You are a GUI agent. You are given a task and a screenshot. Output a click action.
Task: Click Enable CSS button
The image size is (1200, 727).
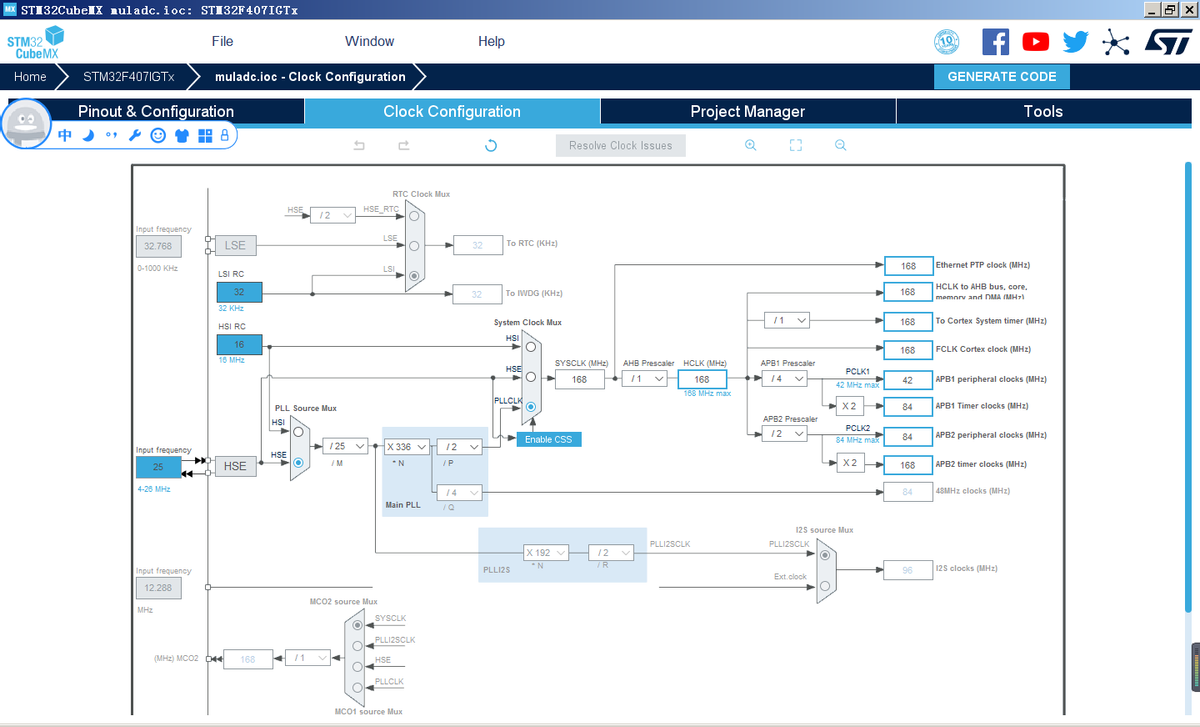point(548,439)
